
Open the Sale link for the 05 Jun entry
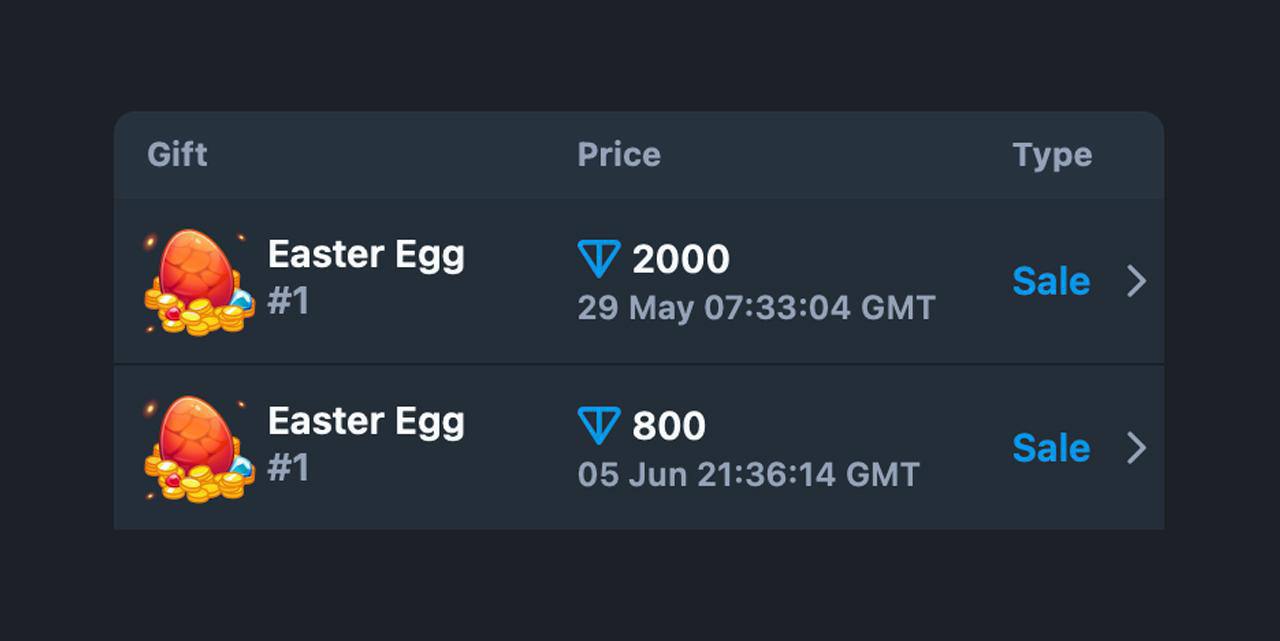(1051, 449)
